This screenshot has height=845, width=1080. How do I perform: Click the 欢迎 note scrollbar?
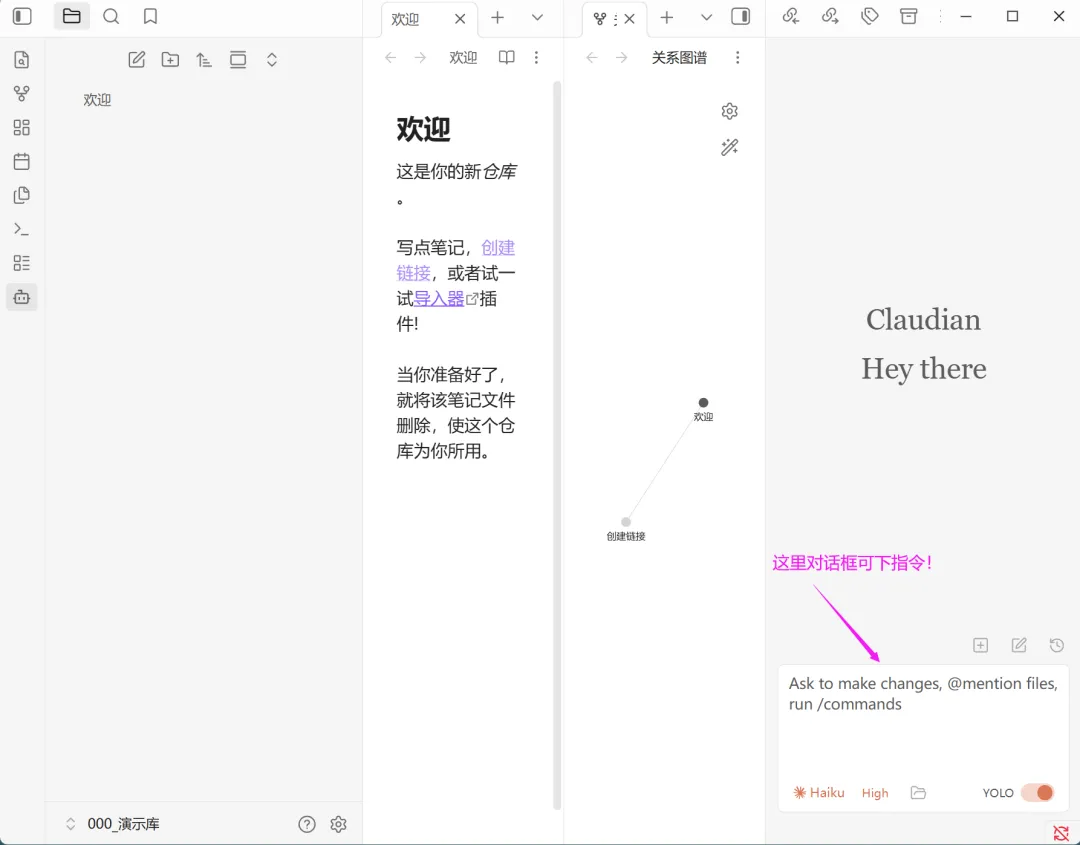[557, 446]
